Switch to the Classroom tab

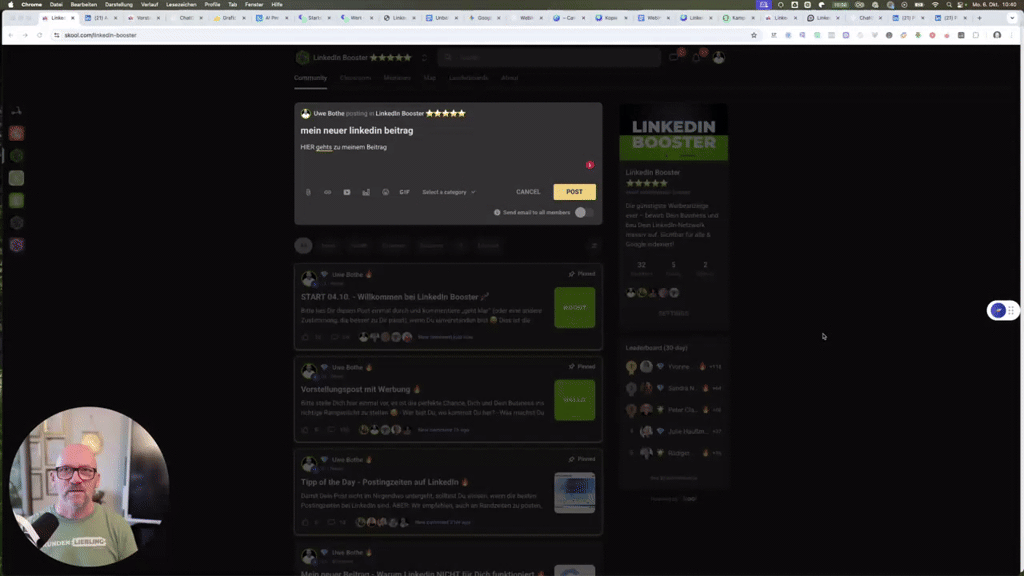pos(355,78)
